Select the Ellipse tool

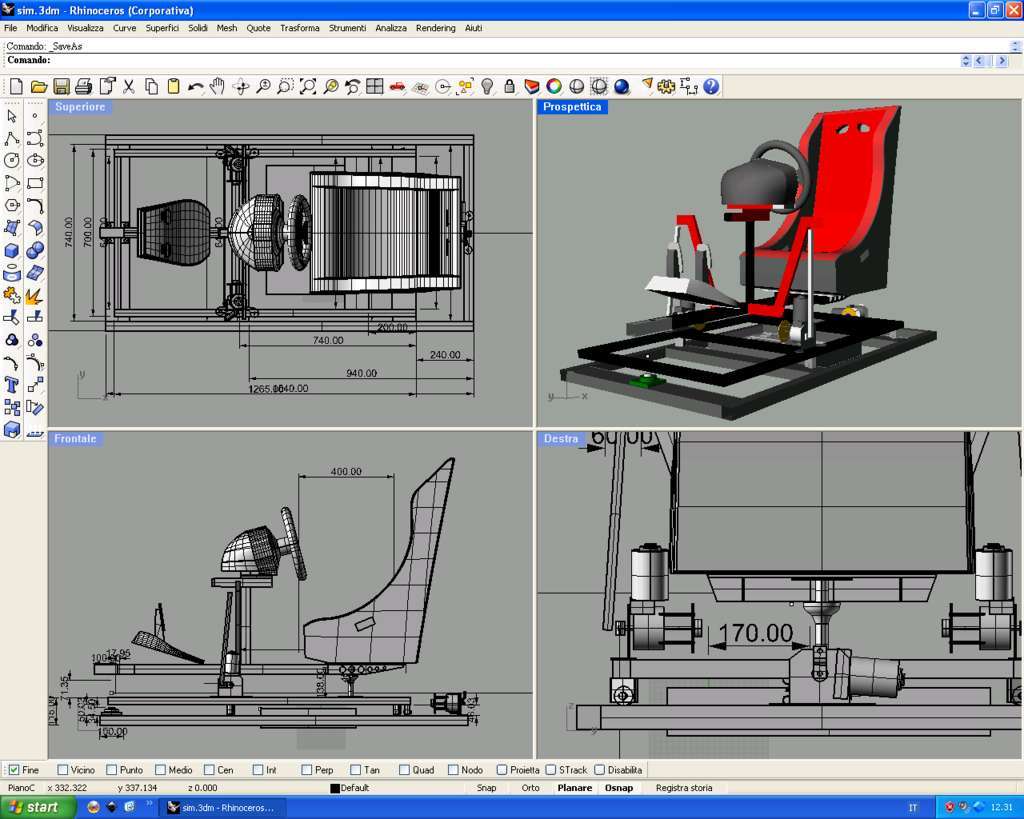click(x=35, y=161)
